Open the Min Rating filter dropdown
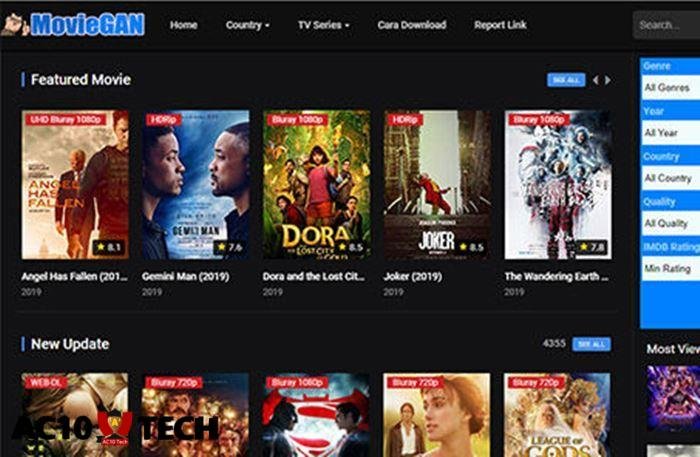700x457 pixels. coord(670,269)
